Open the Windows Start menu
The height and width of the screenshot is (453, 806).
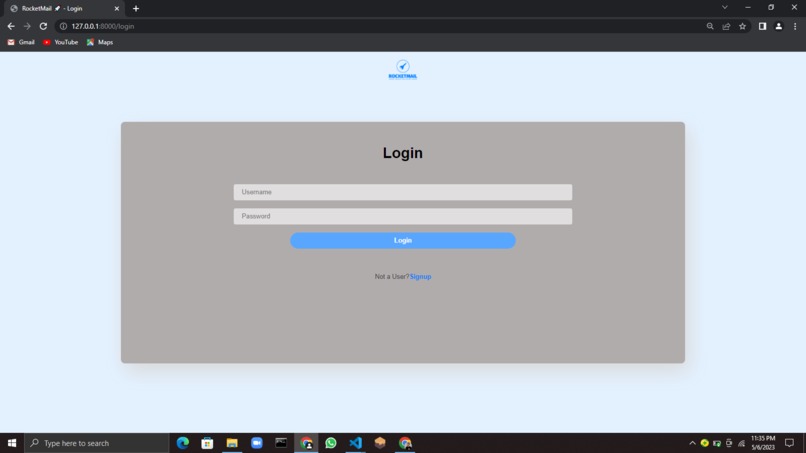(12, 443)
